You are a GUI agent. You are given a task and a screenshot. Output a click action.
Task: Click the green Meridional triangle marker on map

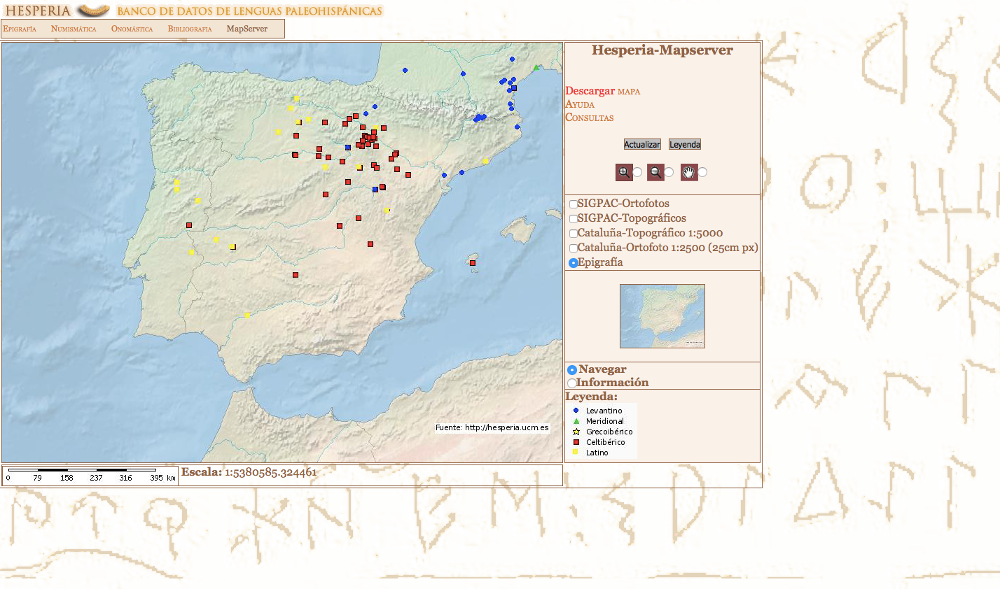point(536,68)
